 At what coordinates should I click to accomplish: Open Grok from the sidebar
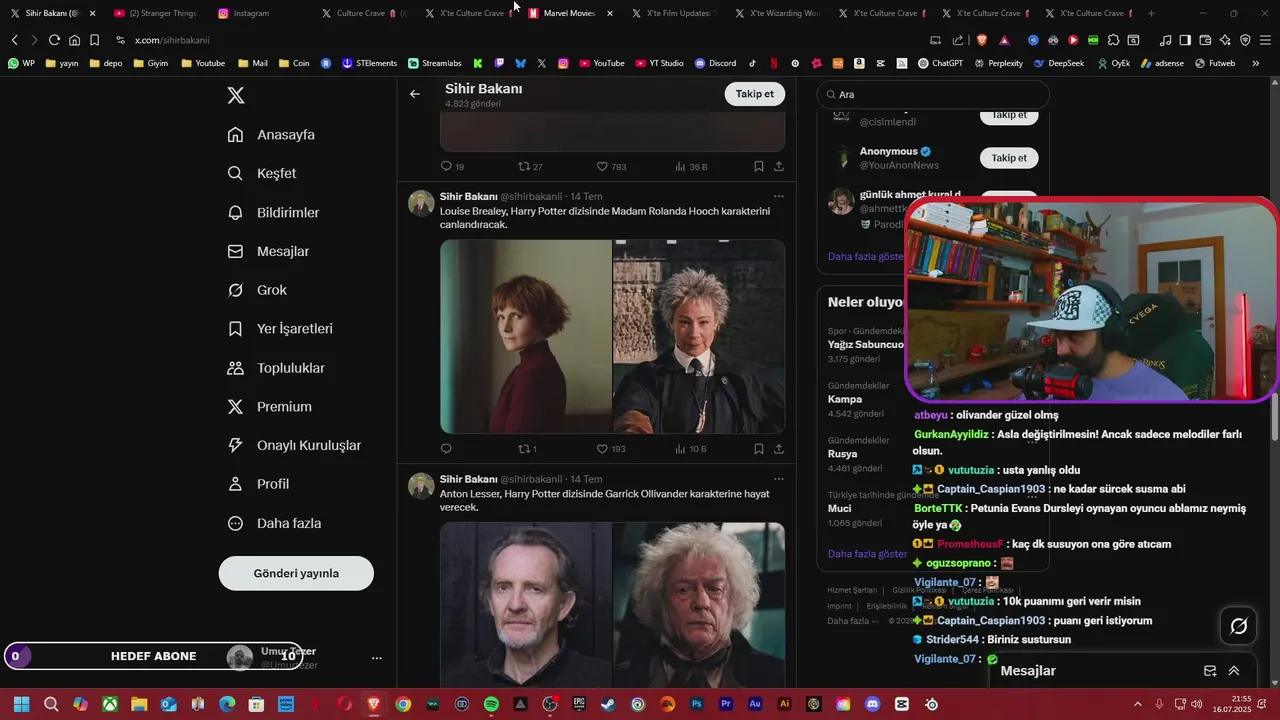257,290
